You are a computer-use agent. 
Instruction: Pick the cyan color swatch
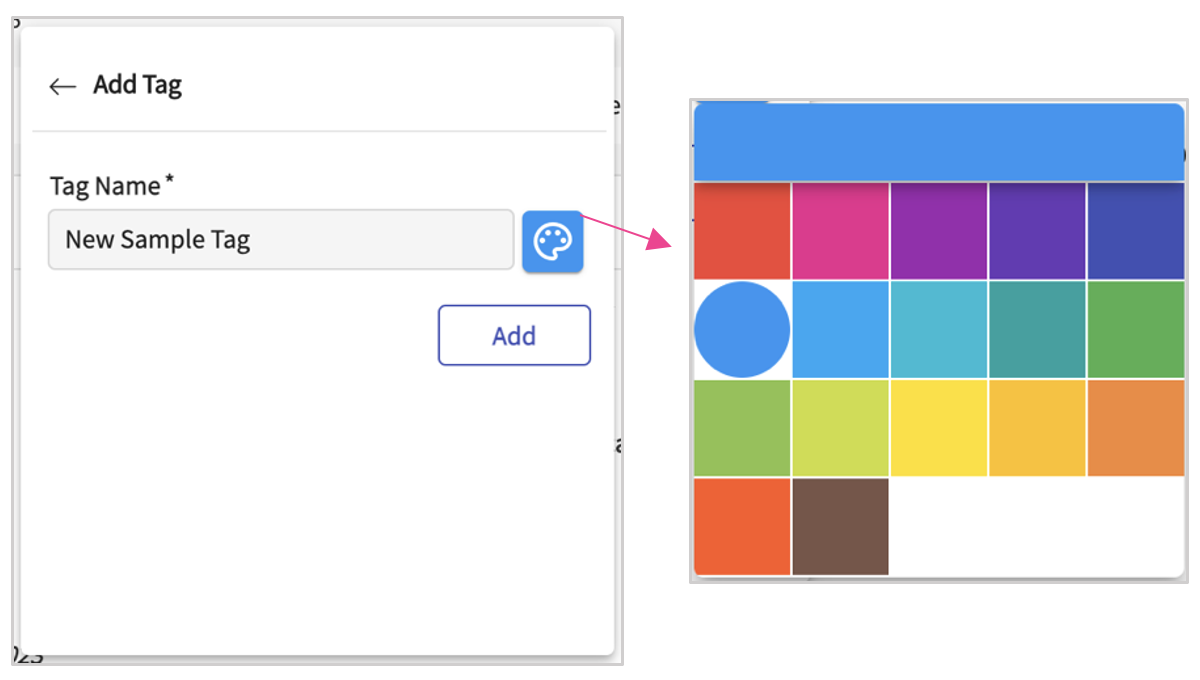[x=938, y=329]
